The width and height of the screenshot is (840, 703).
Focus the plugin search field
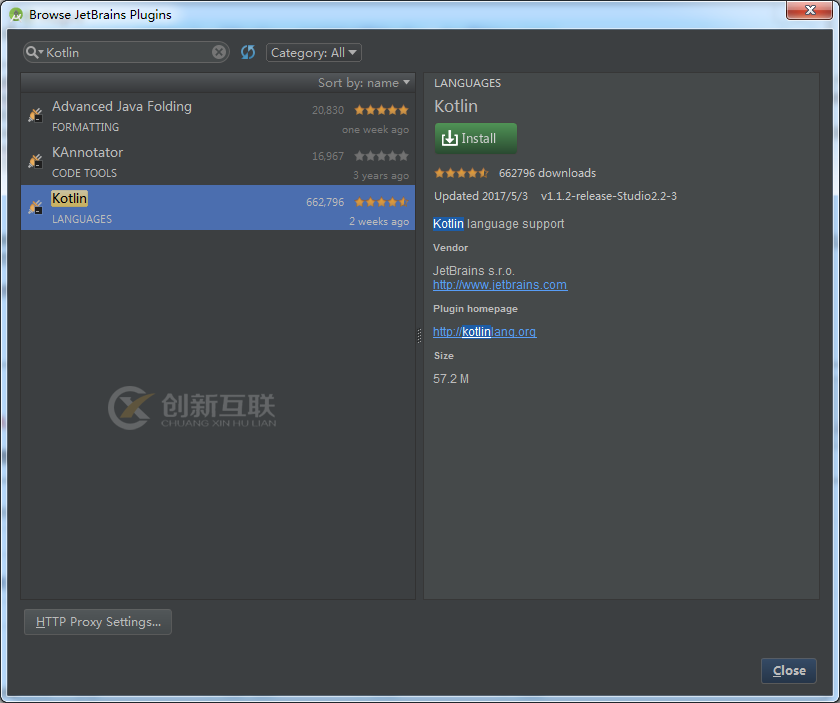128,52
